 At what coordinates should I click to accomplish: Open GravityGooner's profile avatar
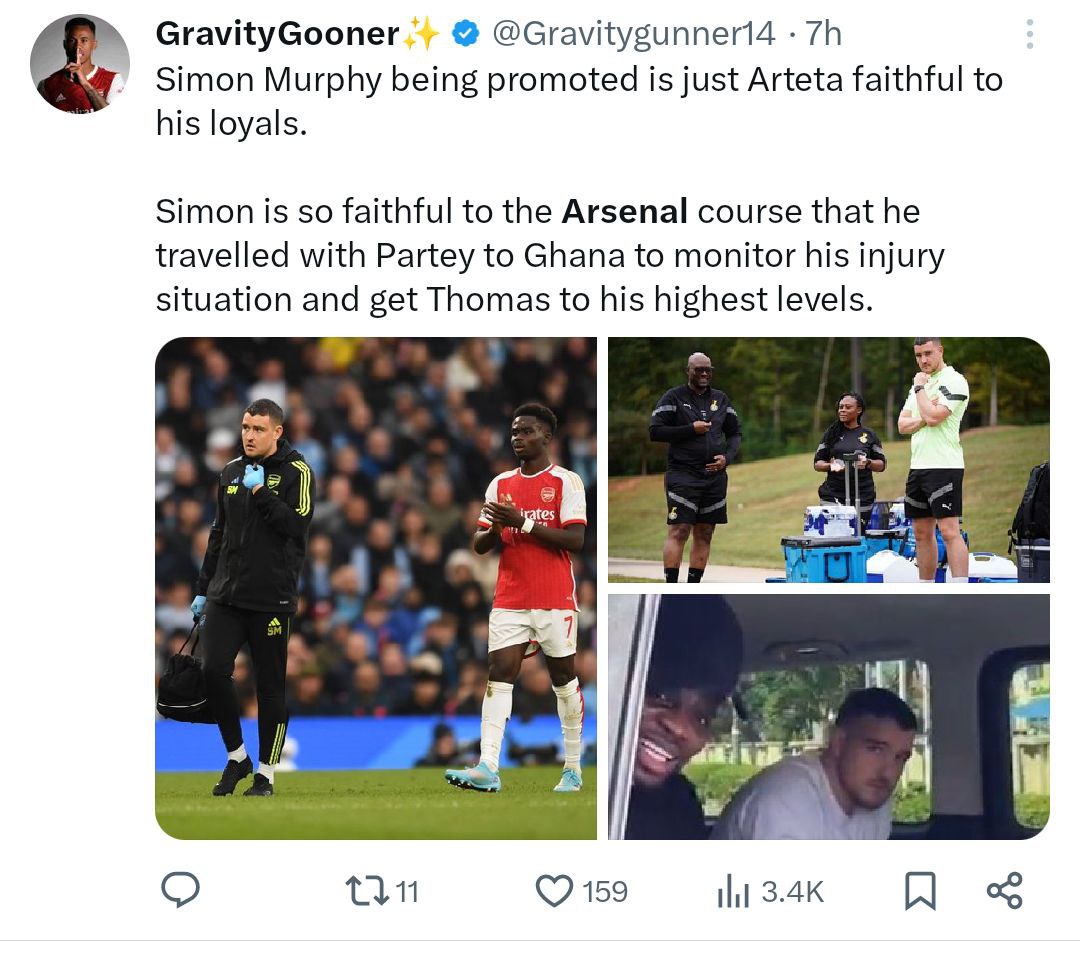80,64
